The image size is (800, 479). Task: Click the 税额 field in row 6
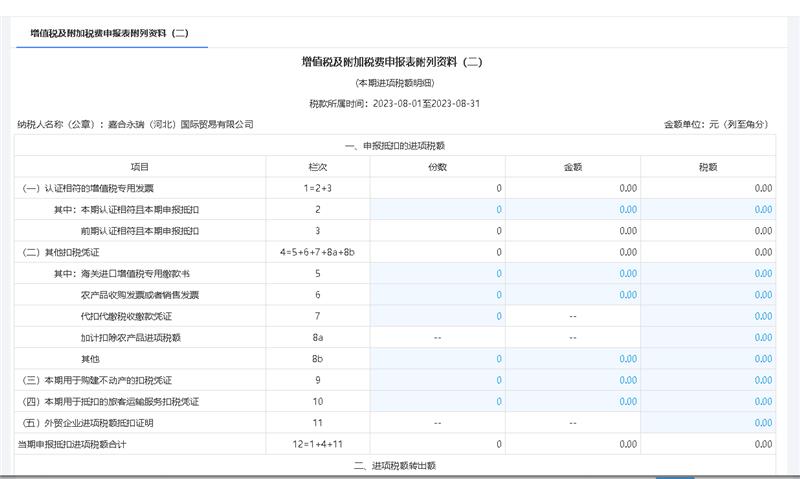pos(708,295)
